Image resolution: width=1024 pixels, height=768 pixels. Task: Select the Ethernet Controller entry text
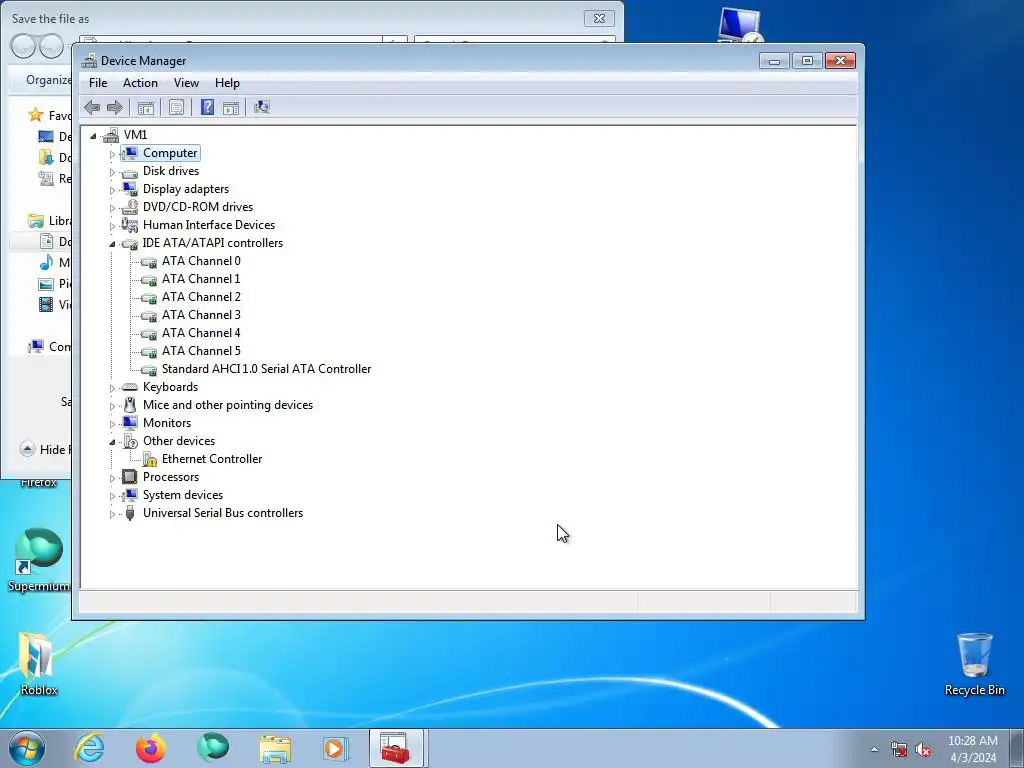tap(212, 459)
